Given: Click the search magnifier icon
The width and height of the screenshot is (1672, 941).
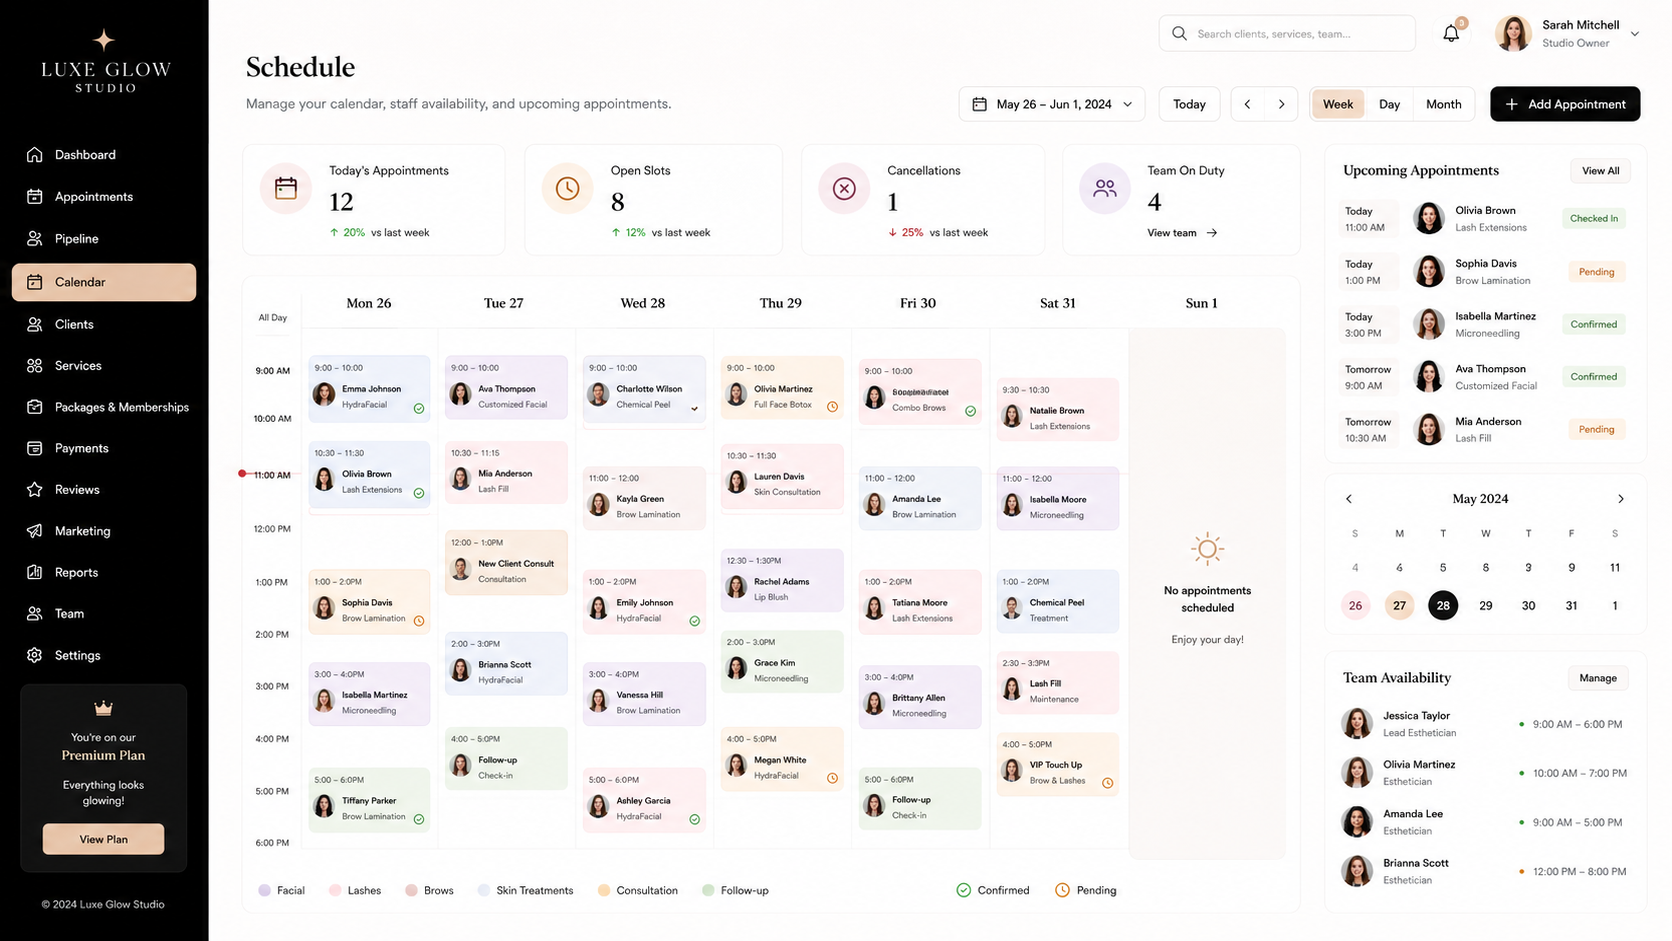Looking at the screenshot, I should point(1180,34).
